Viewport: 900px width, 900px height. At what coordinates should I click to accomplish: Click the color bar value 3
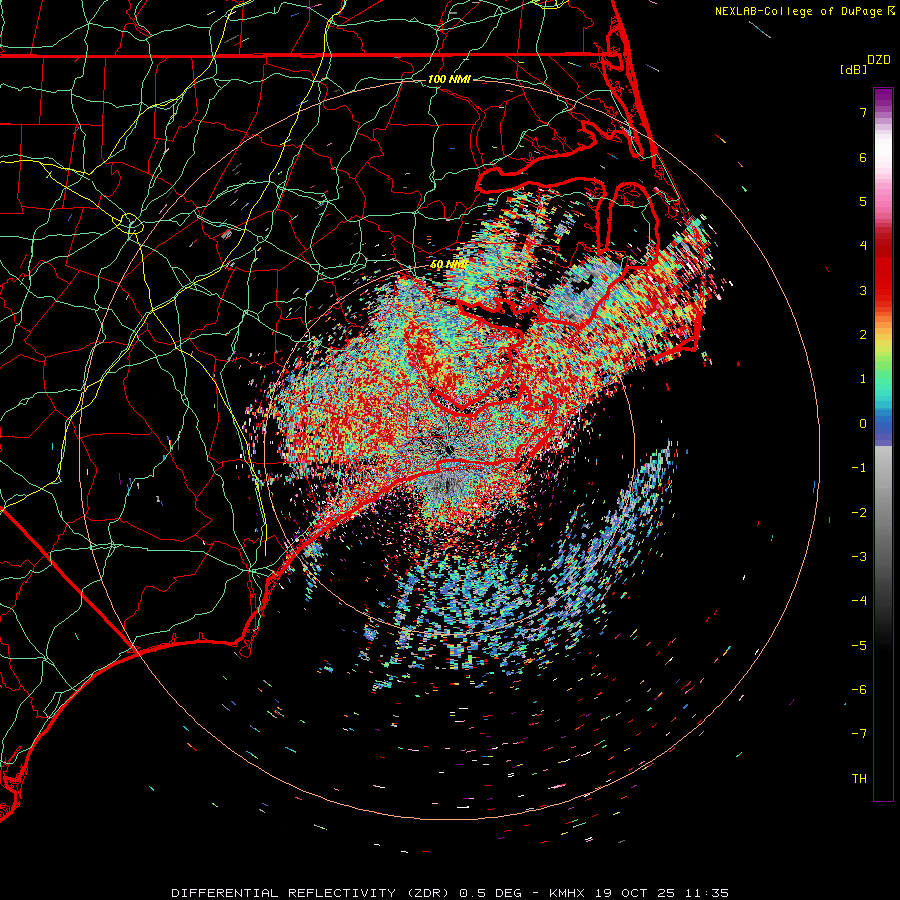point(863,290)
